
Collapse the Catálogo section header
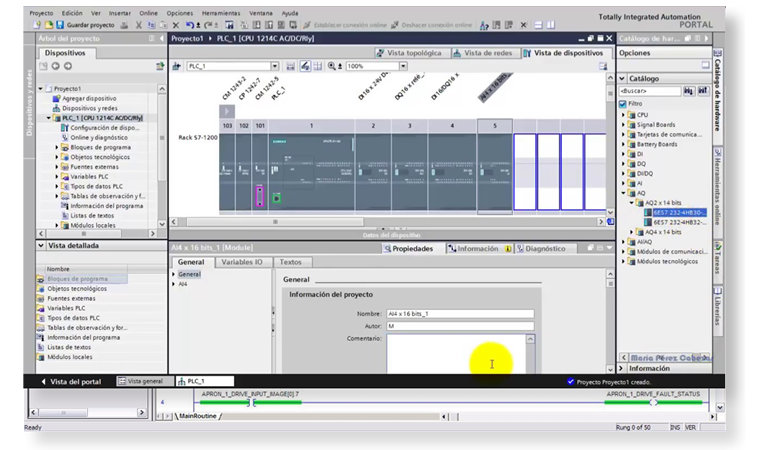coord(622,78)
